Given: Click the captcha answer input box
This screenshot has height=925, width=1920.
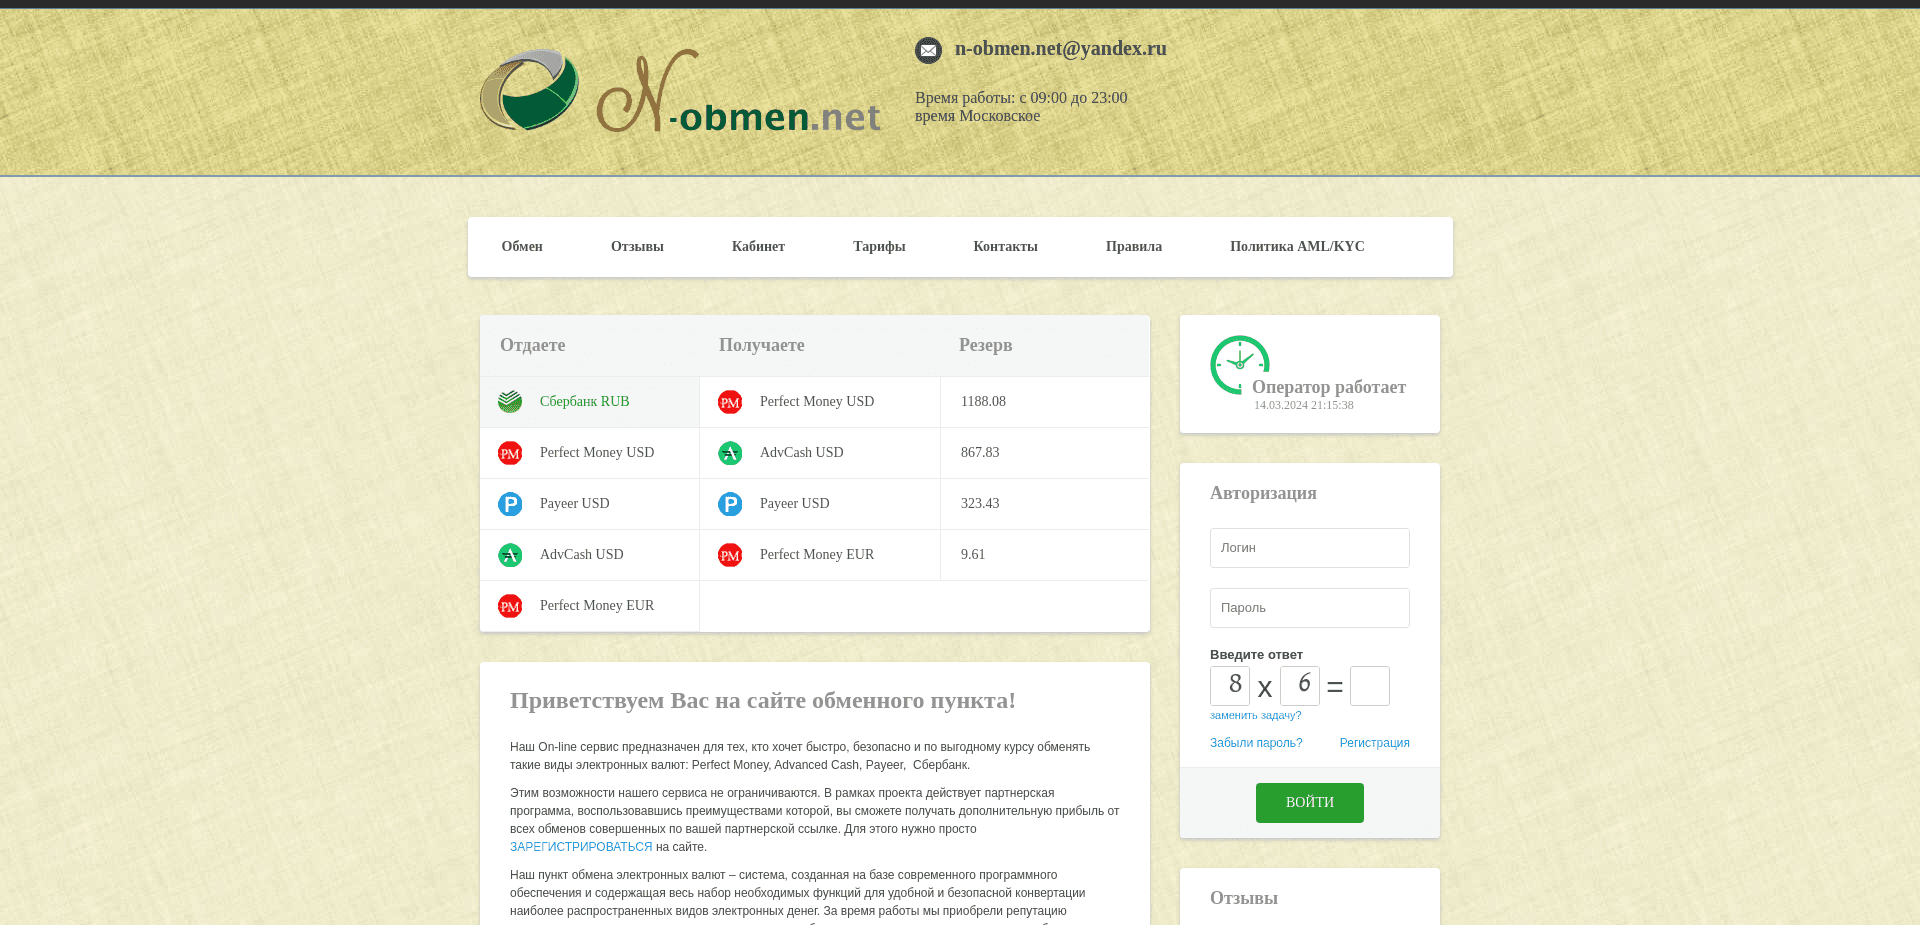Looking at the screenshot, I should (1370, 686).
